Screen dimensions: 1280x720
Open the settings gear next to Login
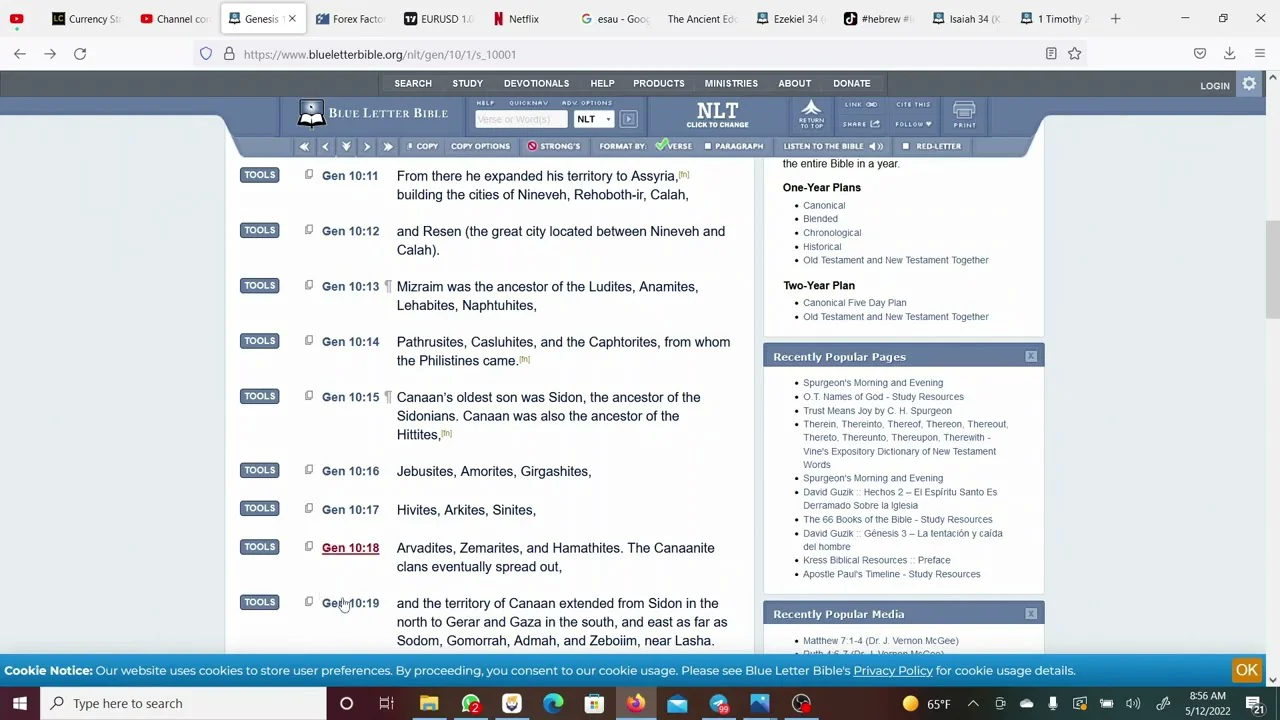pyautogui.click(x=1249, y=85)
